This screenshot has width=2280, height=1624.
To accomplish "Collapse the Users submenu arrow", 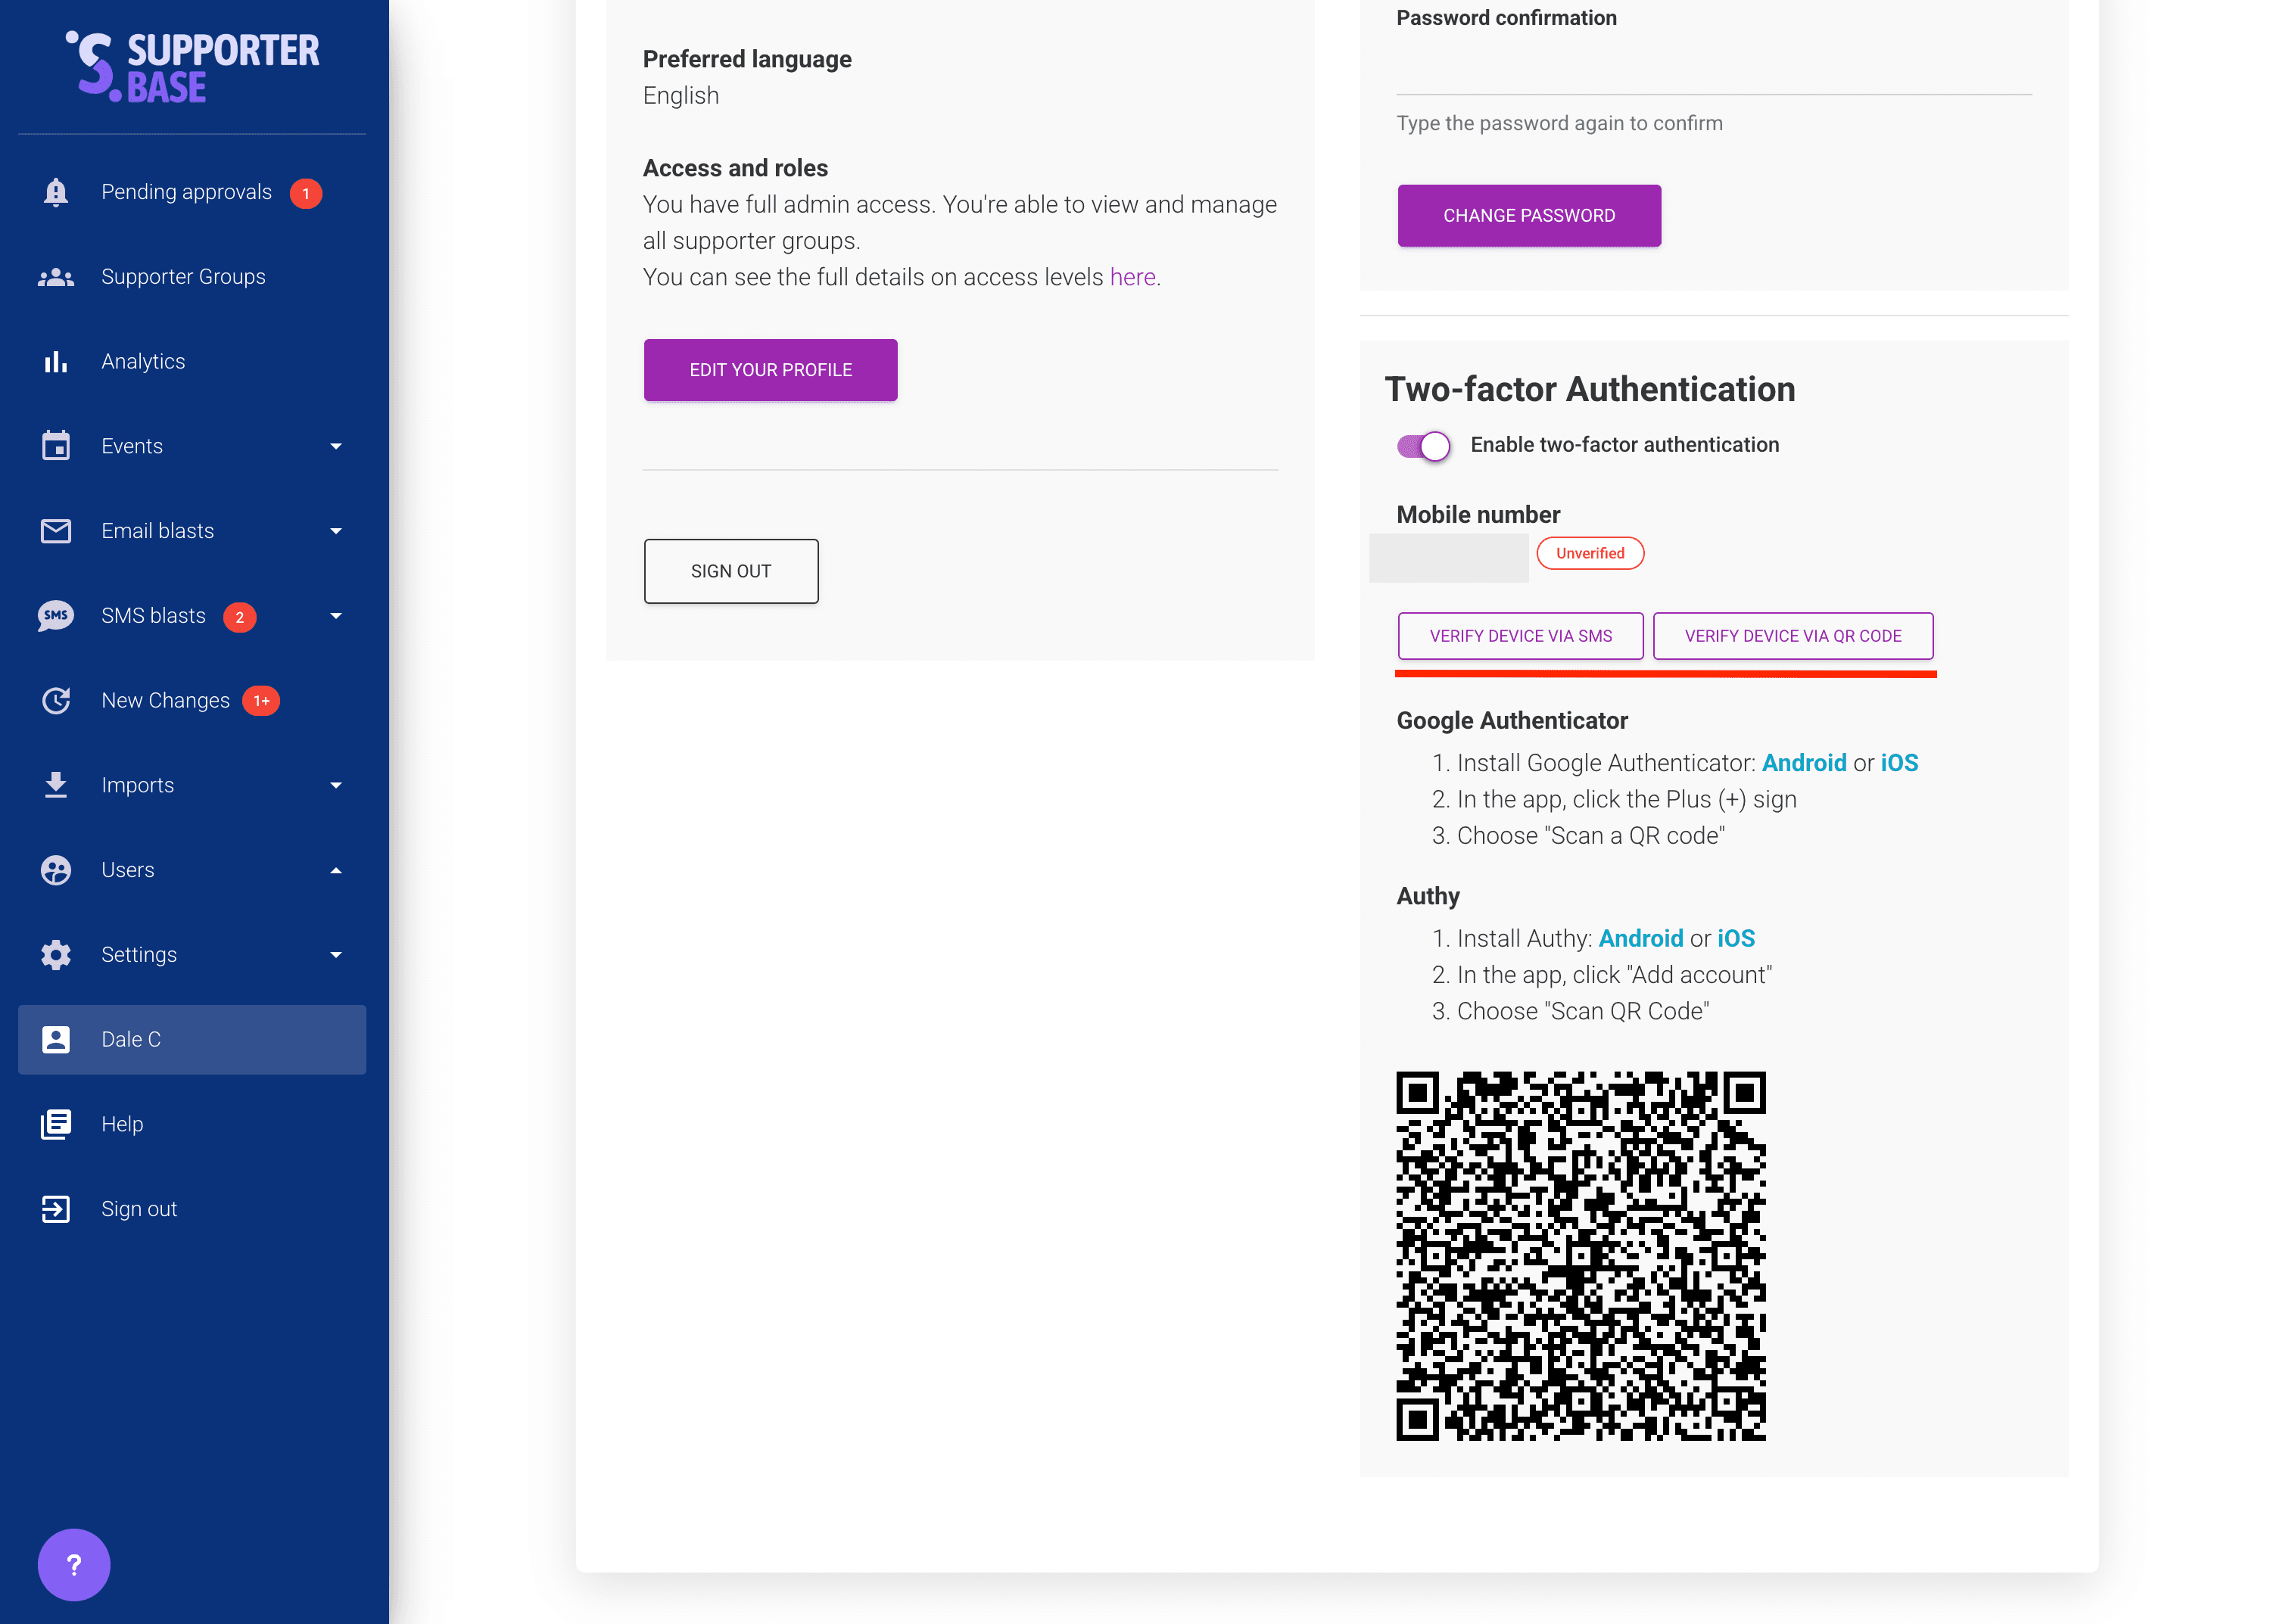I will pos(336,870).
